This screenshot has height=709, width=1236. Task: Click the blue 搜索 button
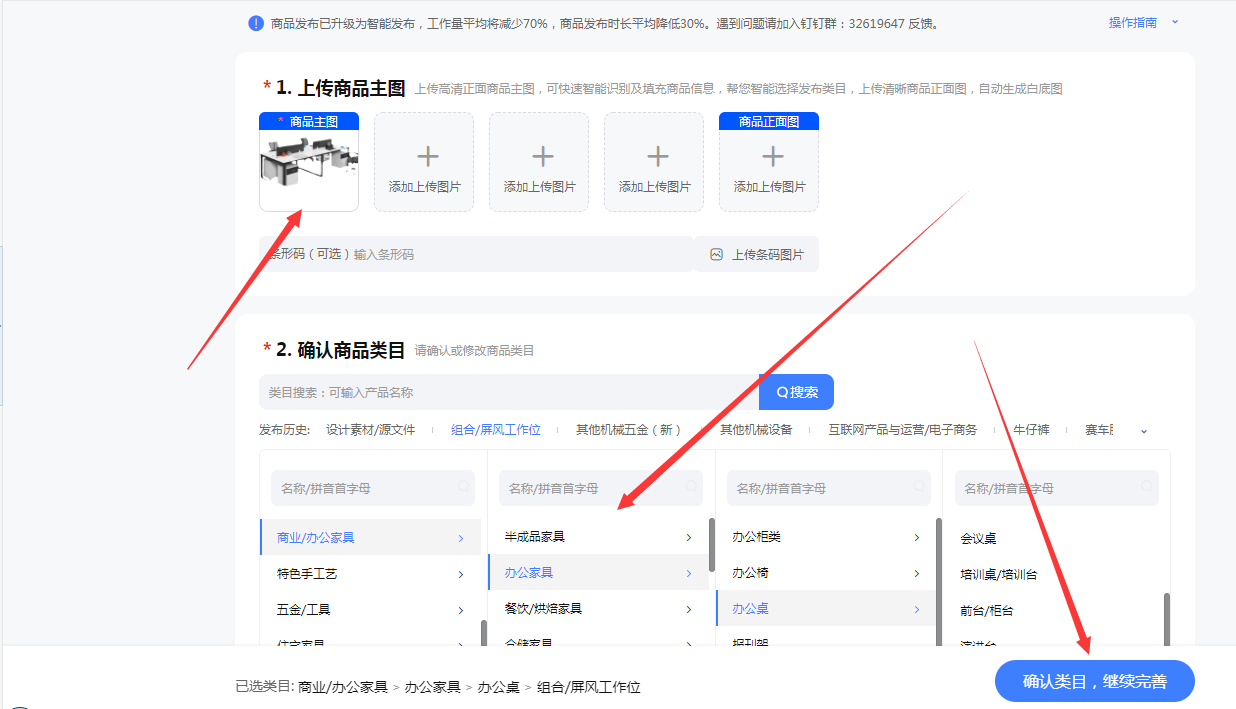796,392
